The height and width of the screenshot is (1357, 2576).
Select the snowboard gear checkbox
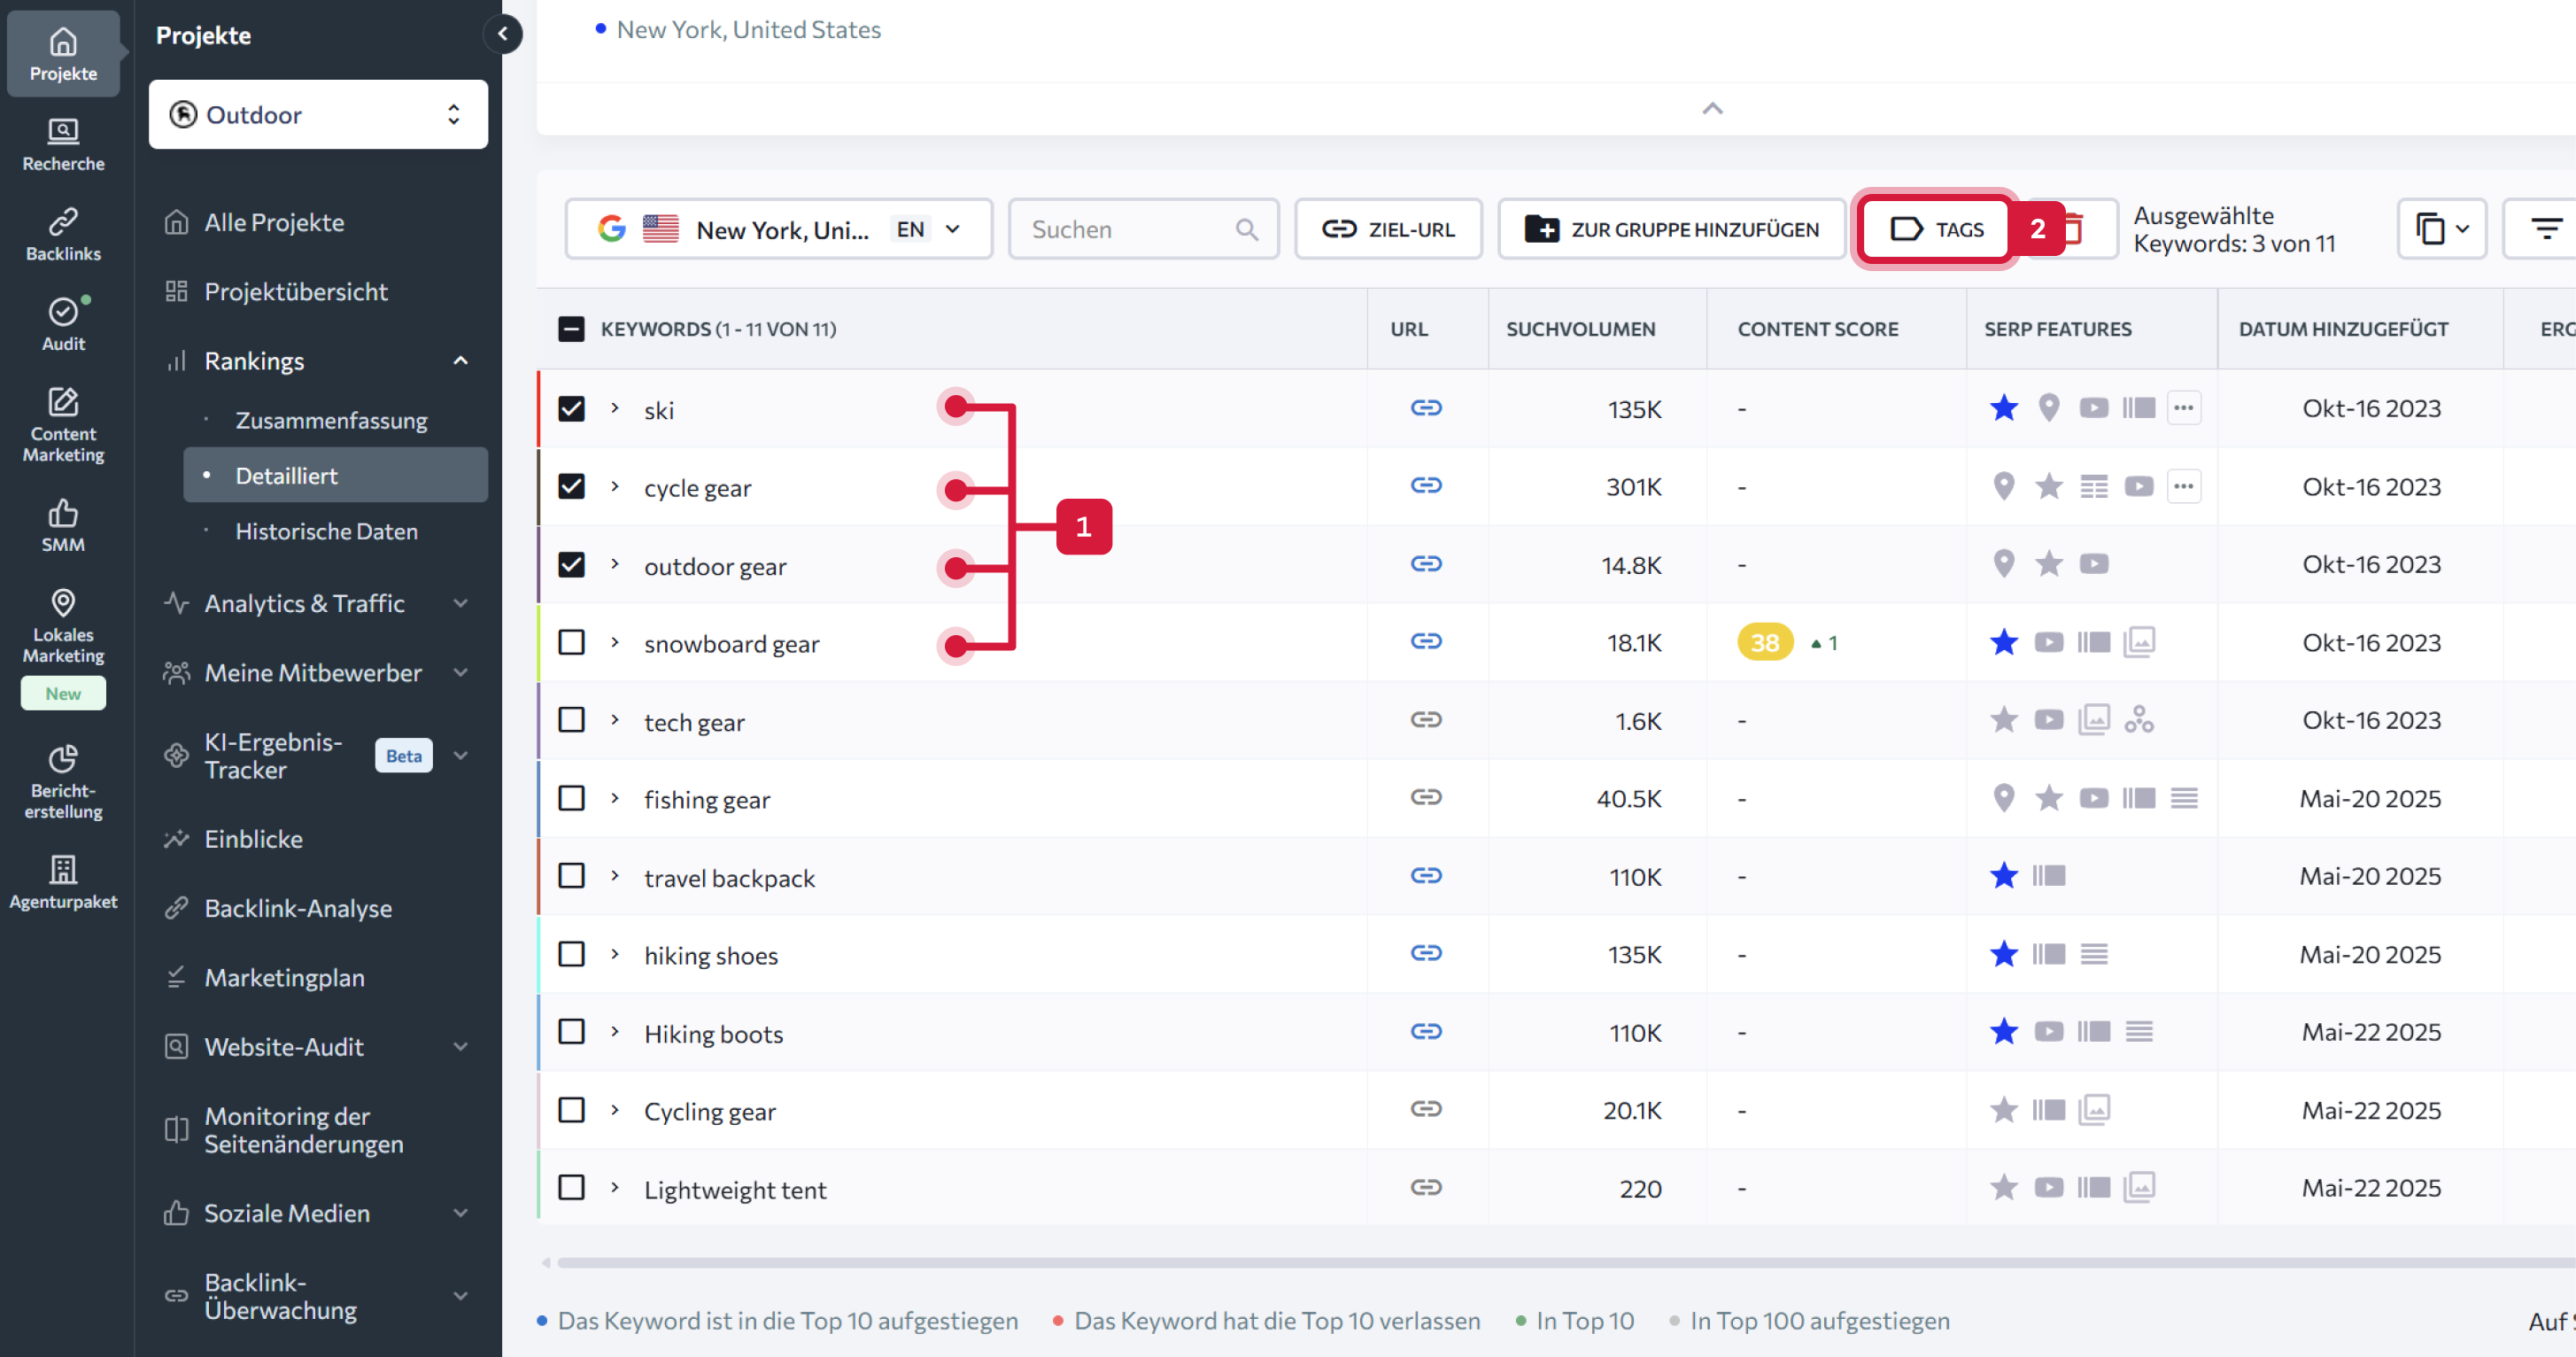(x=571, y=642)
